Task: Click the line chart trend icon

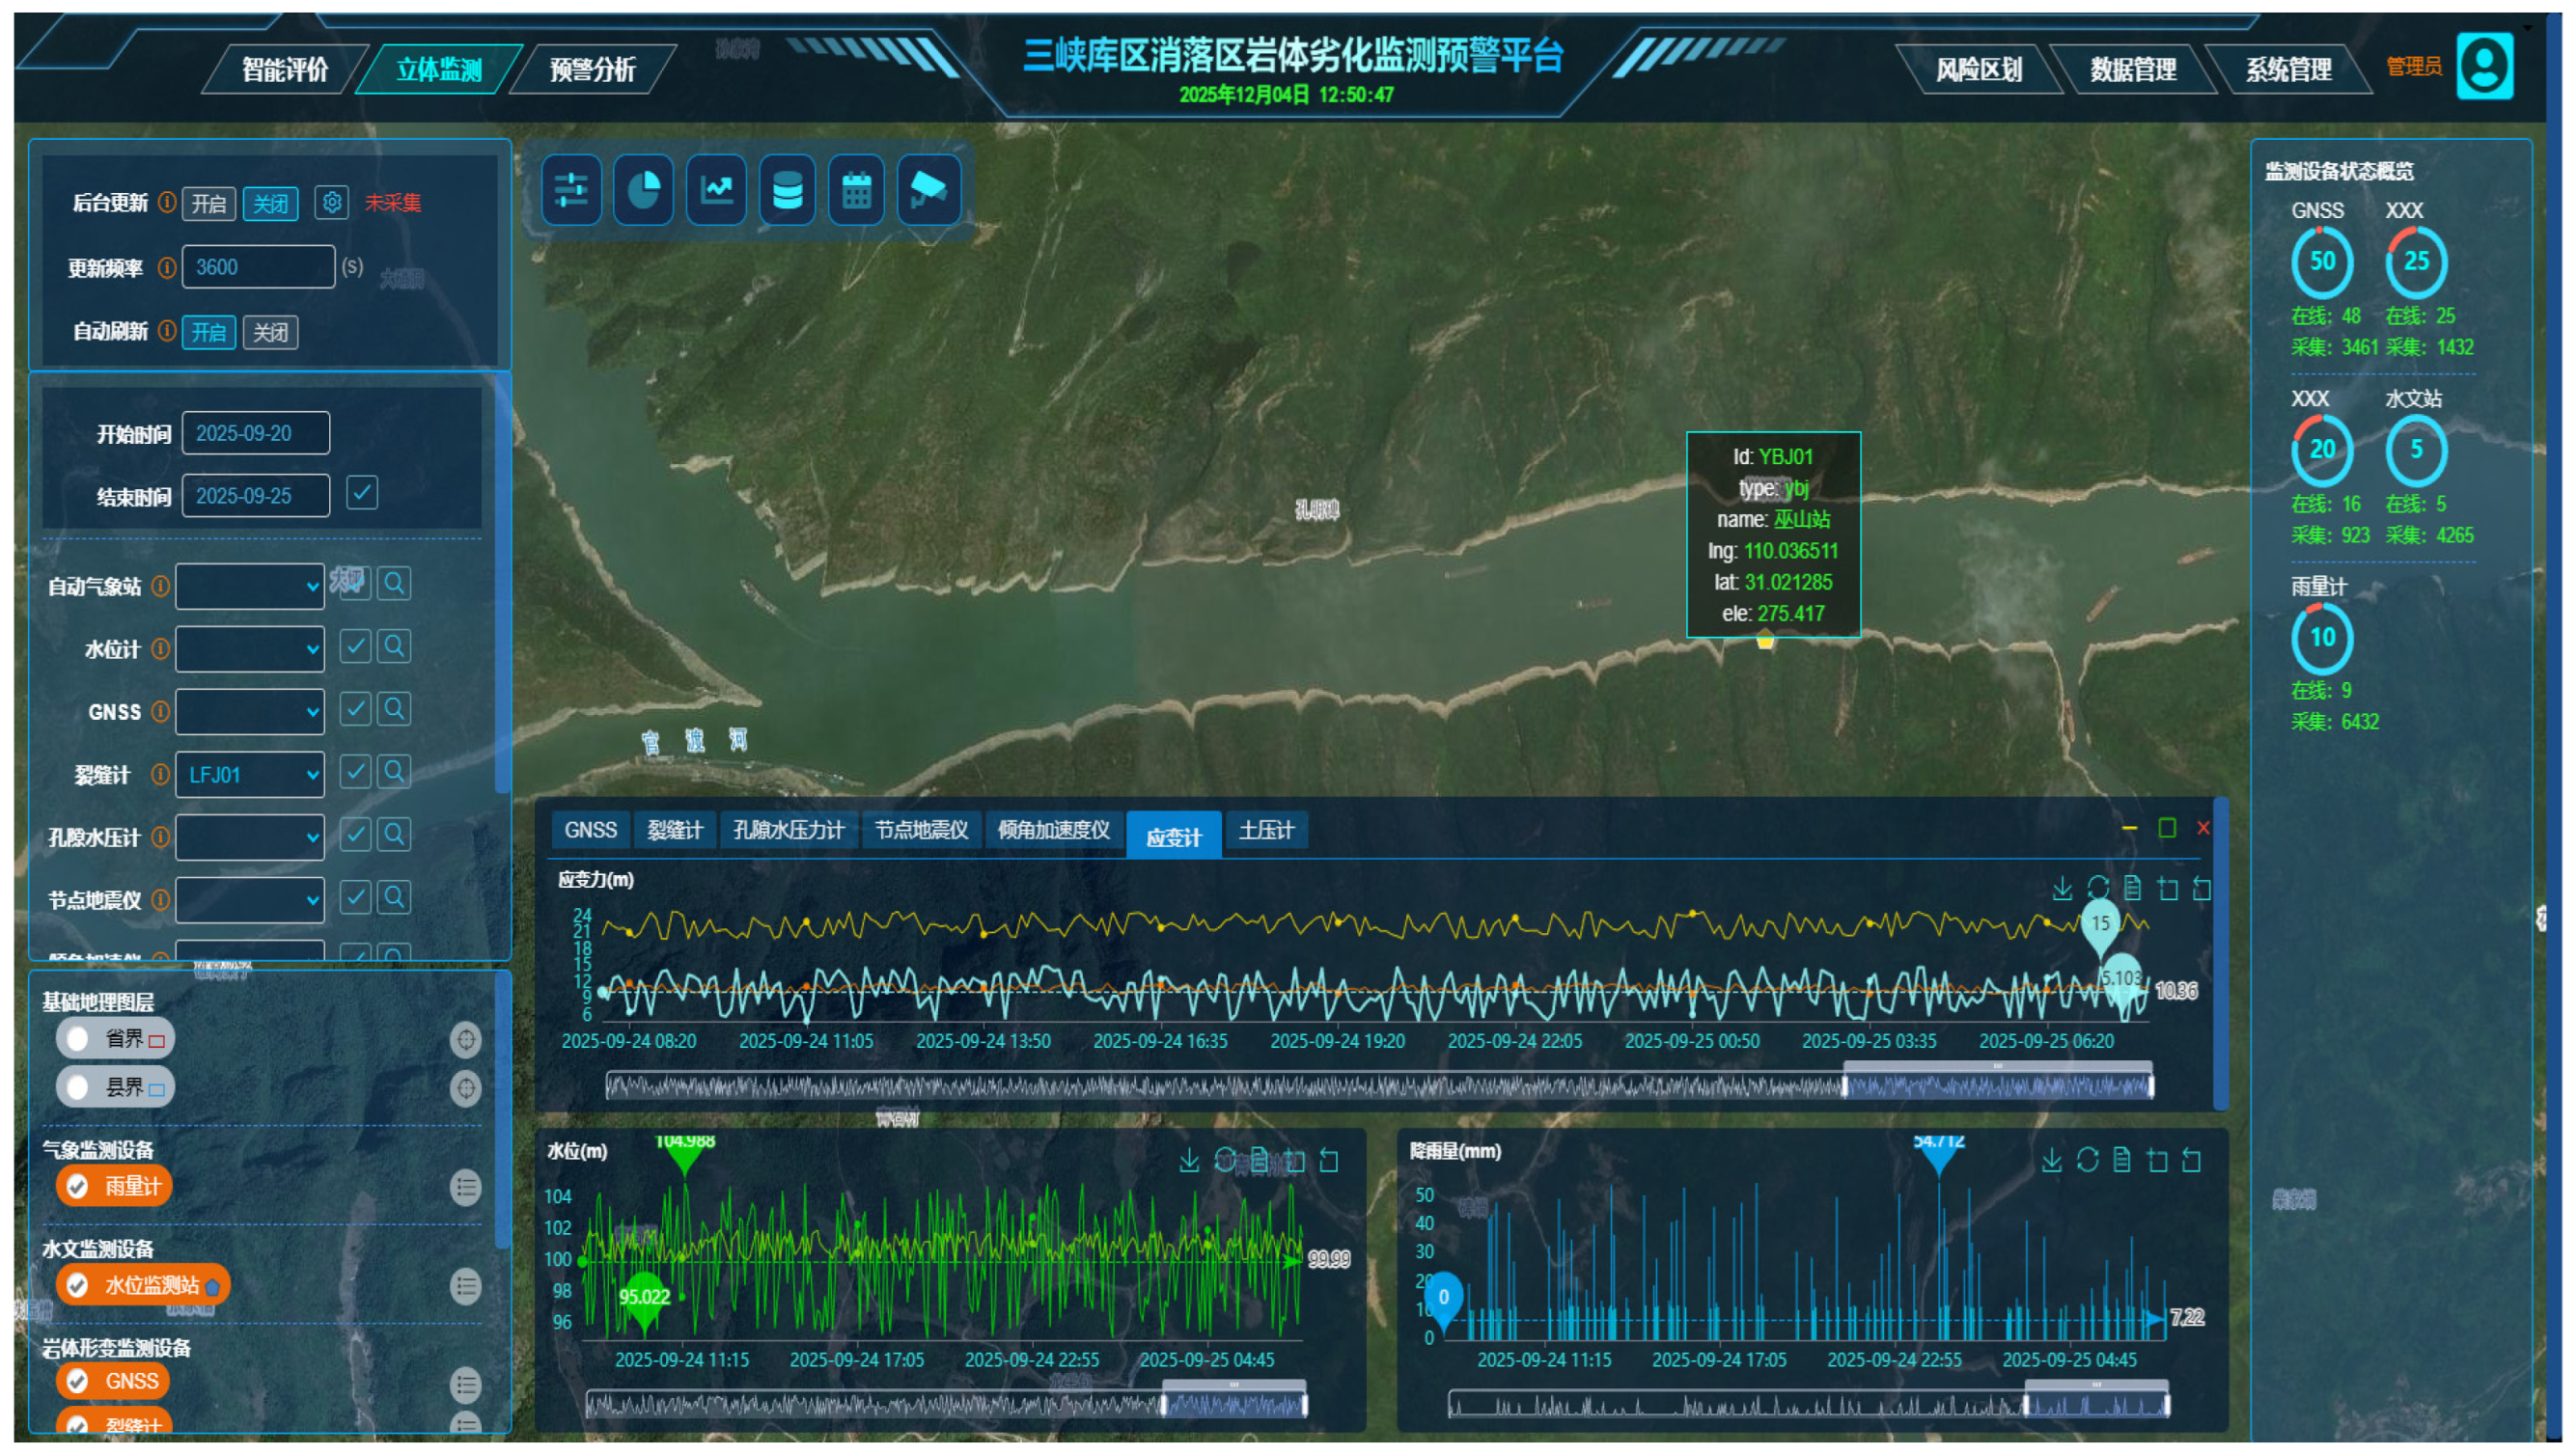Action: click(x=716, y=190)
